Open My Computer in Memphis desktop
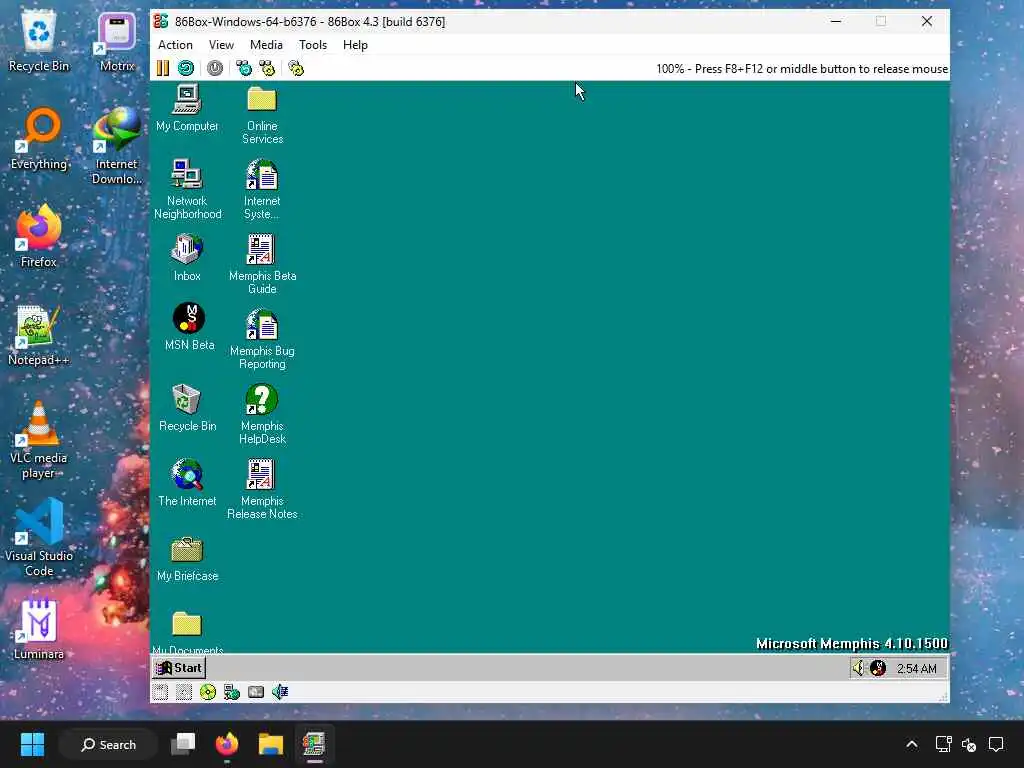Viewport: 1024px width, 768px height. [187, 108]
